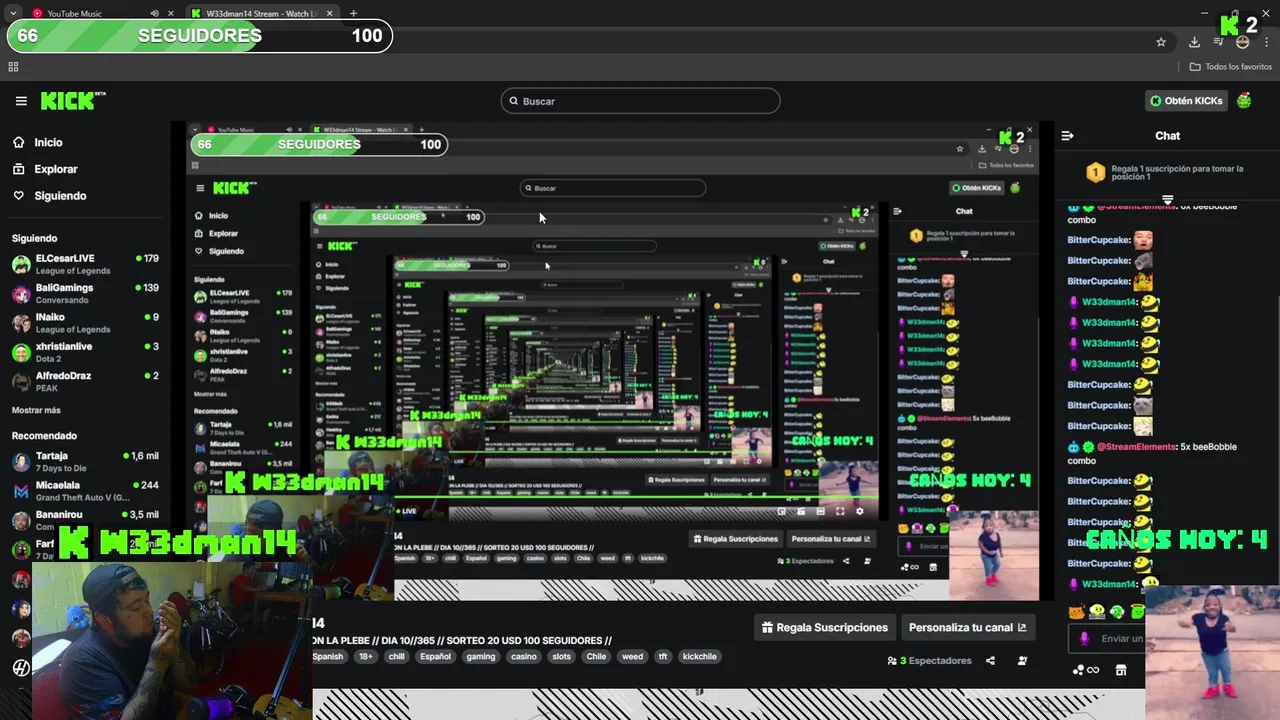
Task: Select the gaming tag on main page
Action: pyautogui.click(x=481, y=657)
